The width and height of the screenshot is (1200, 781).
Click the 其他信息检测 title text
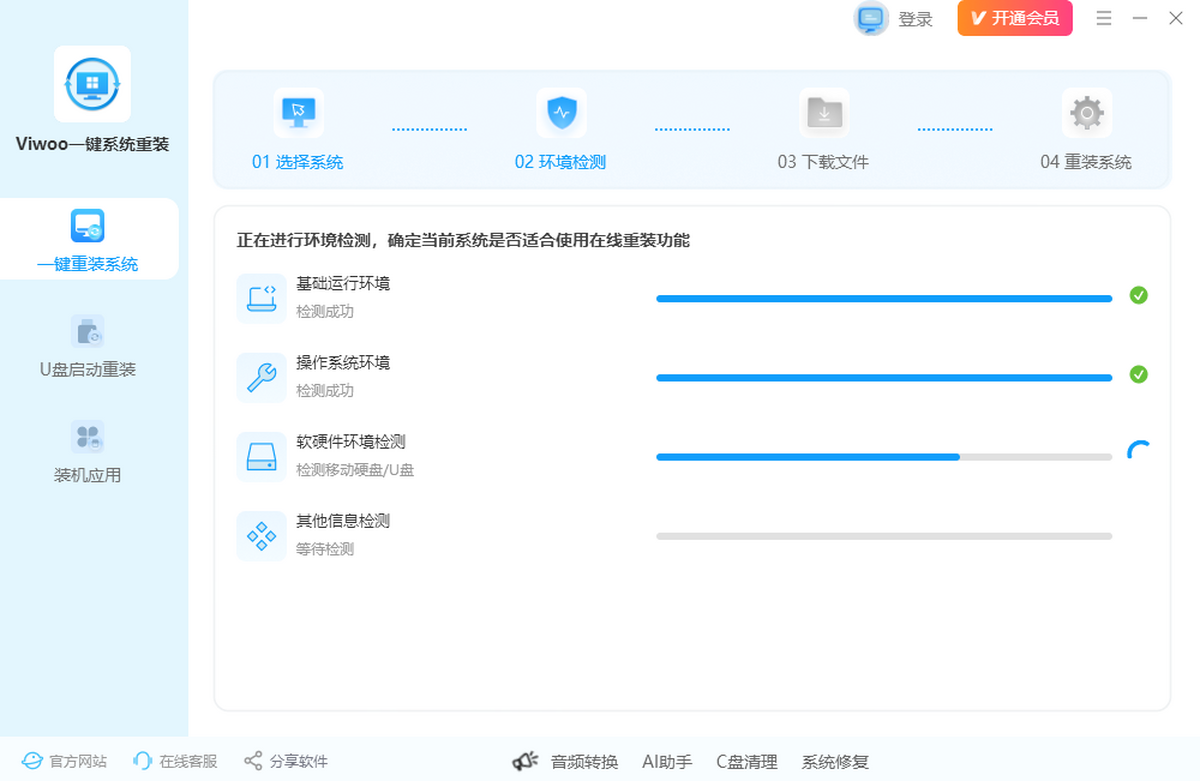pyautogui.click(x=343, y=521)
